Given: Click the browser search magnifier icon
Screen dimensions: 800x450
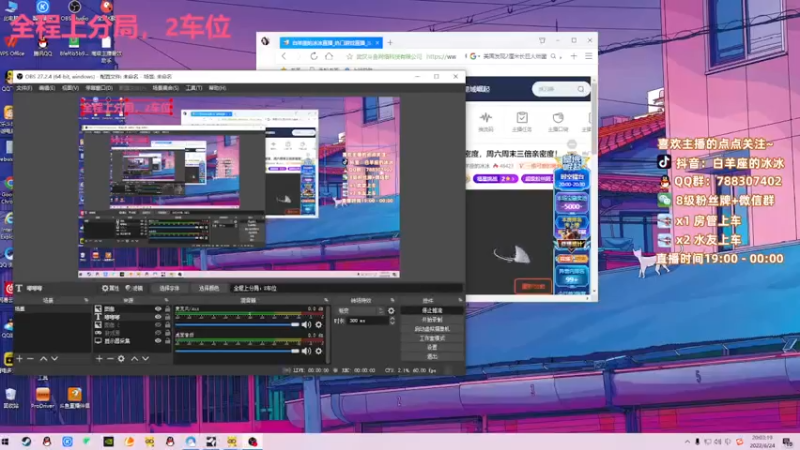Looking at the screenshot, I should tap(553, 56).
